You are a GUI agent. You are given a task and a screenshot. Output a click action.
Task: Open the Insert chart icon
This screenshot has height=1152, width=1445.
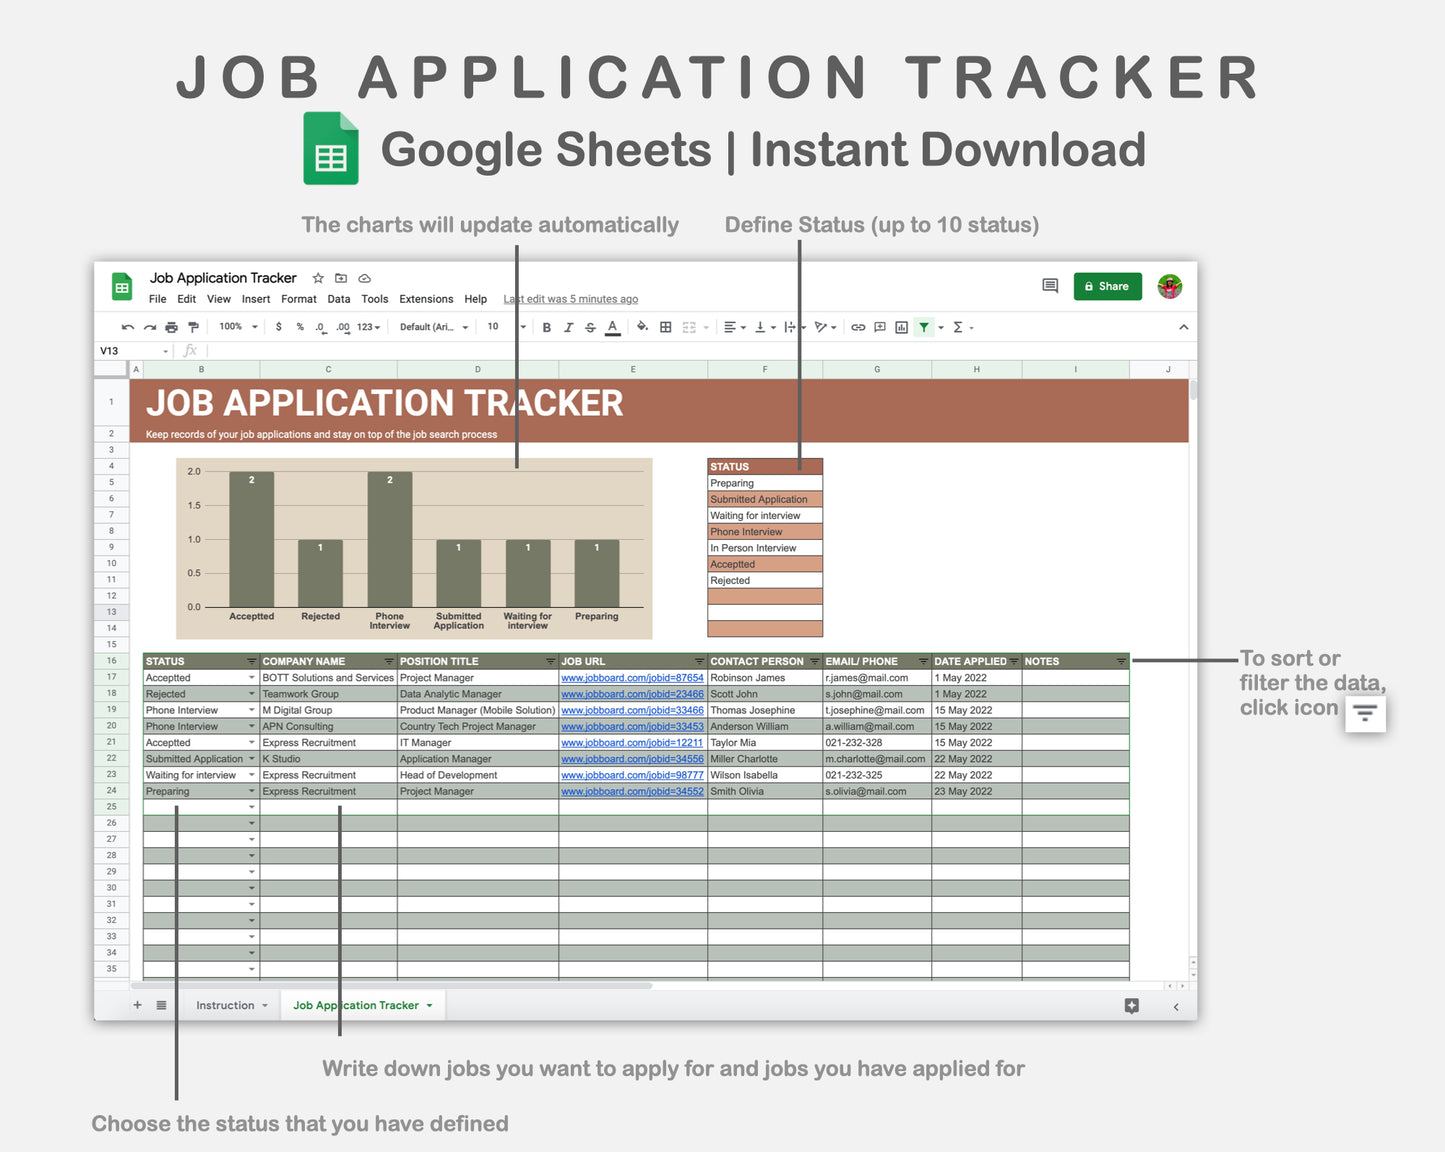901,327
